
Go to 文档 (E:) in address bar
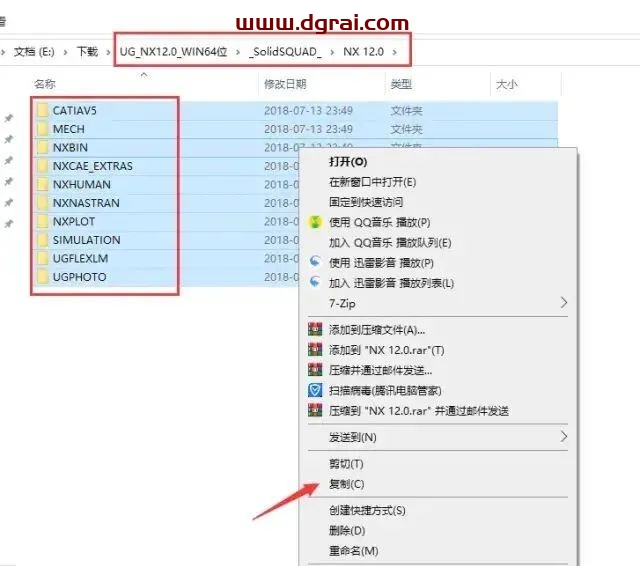click(x=34, y=52)
